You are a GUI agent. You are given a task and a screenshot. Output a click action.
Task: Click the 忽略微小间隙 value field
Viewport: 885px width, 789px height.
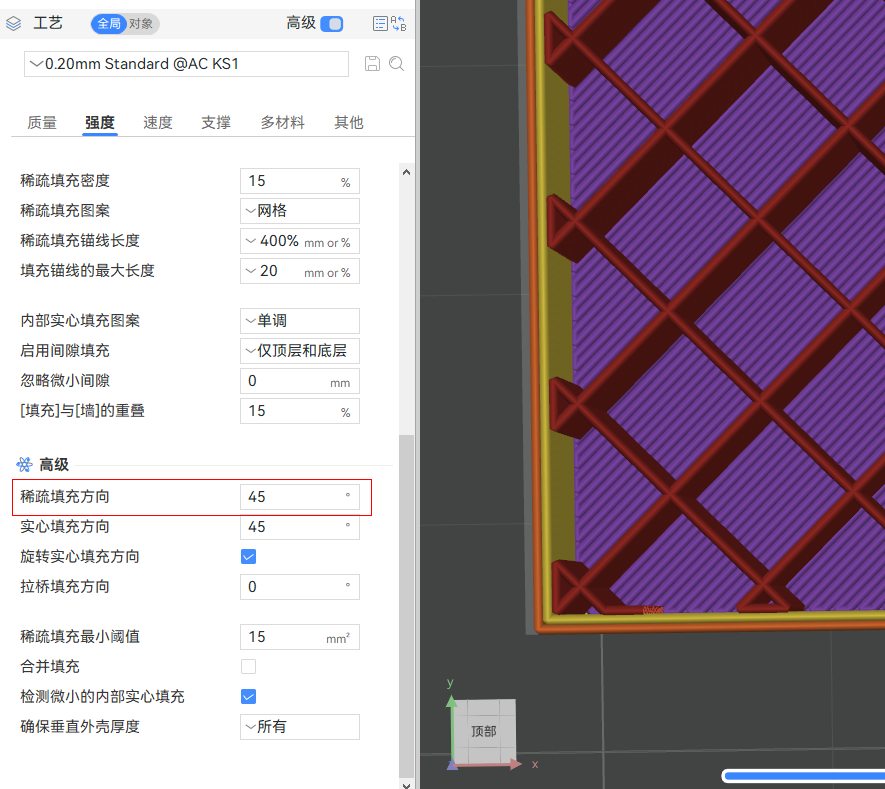point(300,381)
